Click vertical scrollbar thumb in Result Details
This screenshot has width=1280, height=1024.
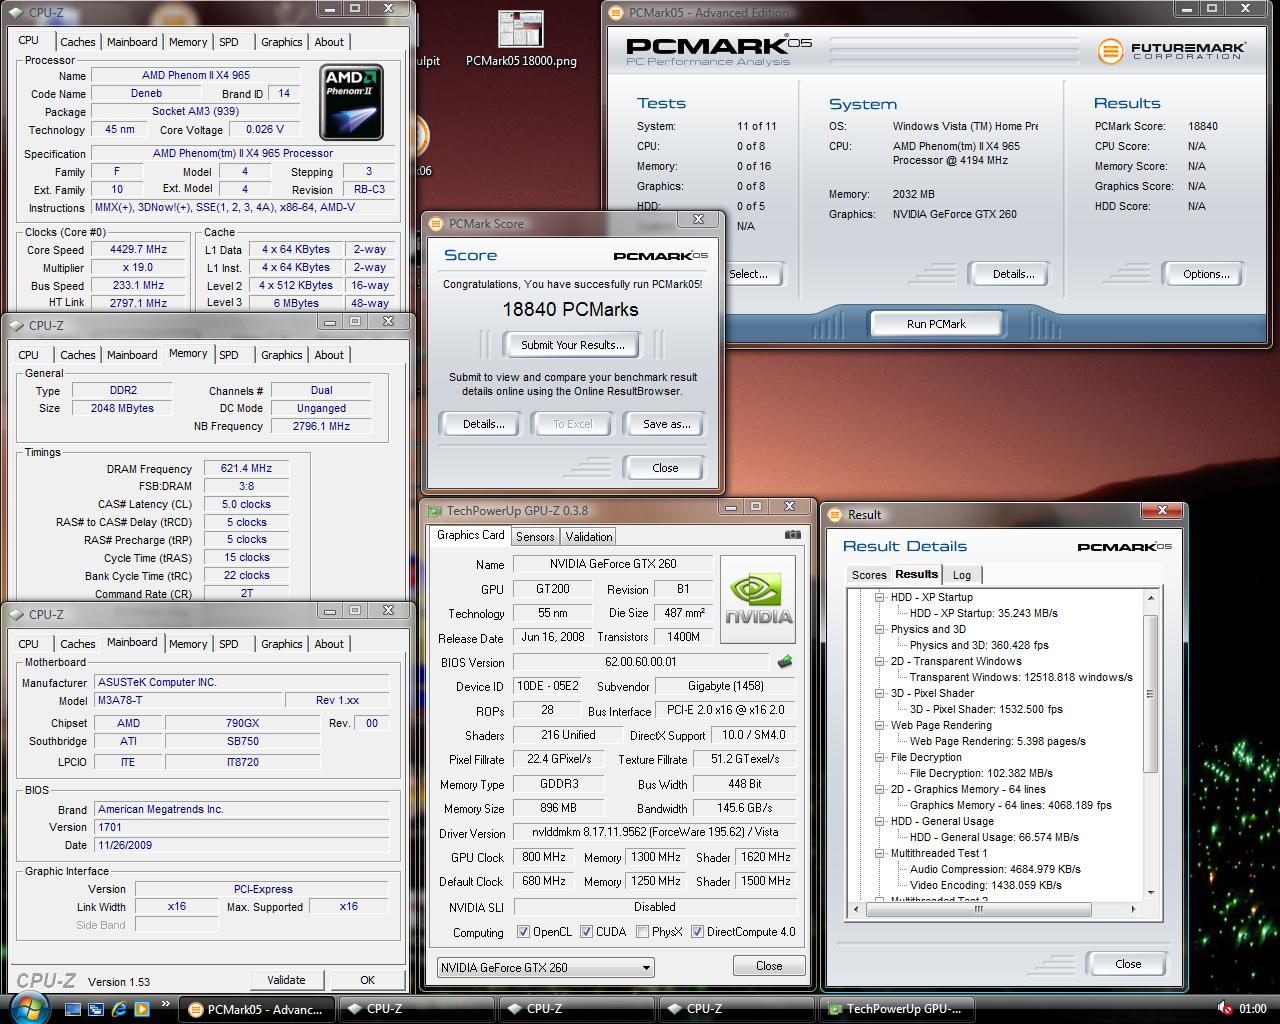point(1150,693)
